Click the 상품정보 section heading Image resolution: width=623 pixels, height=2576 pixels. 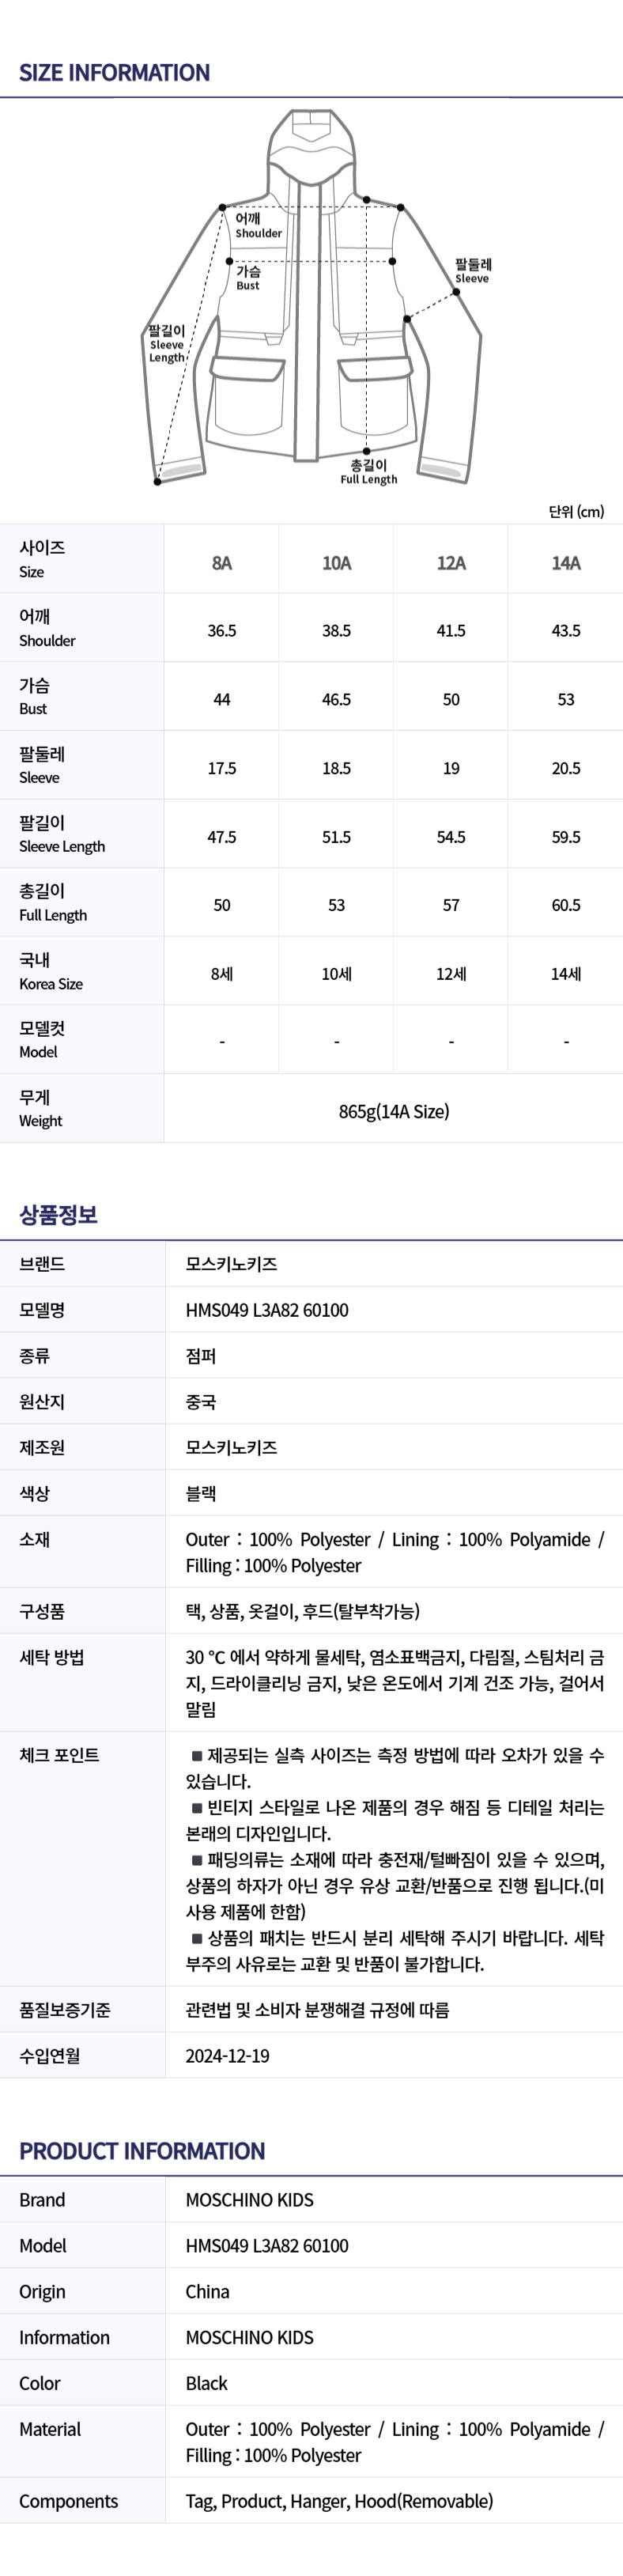point(58,1215)
